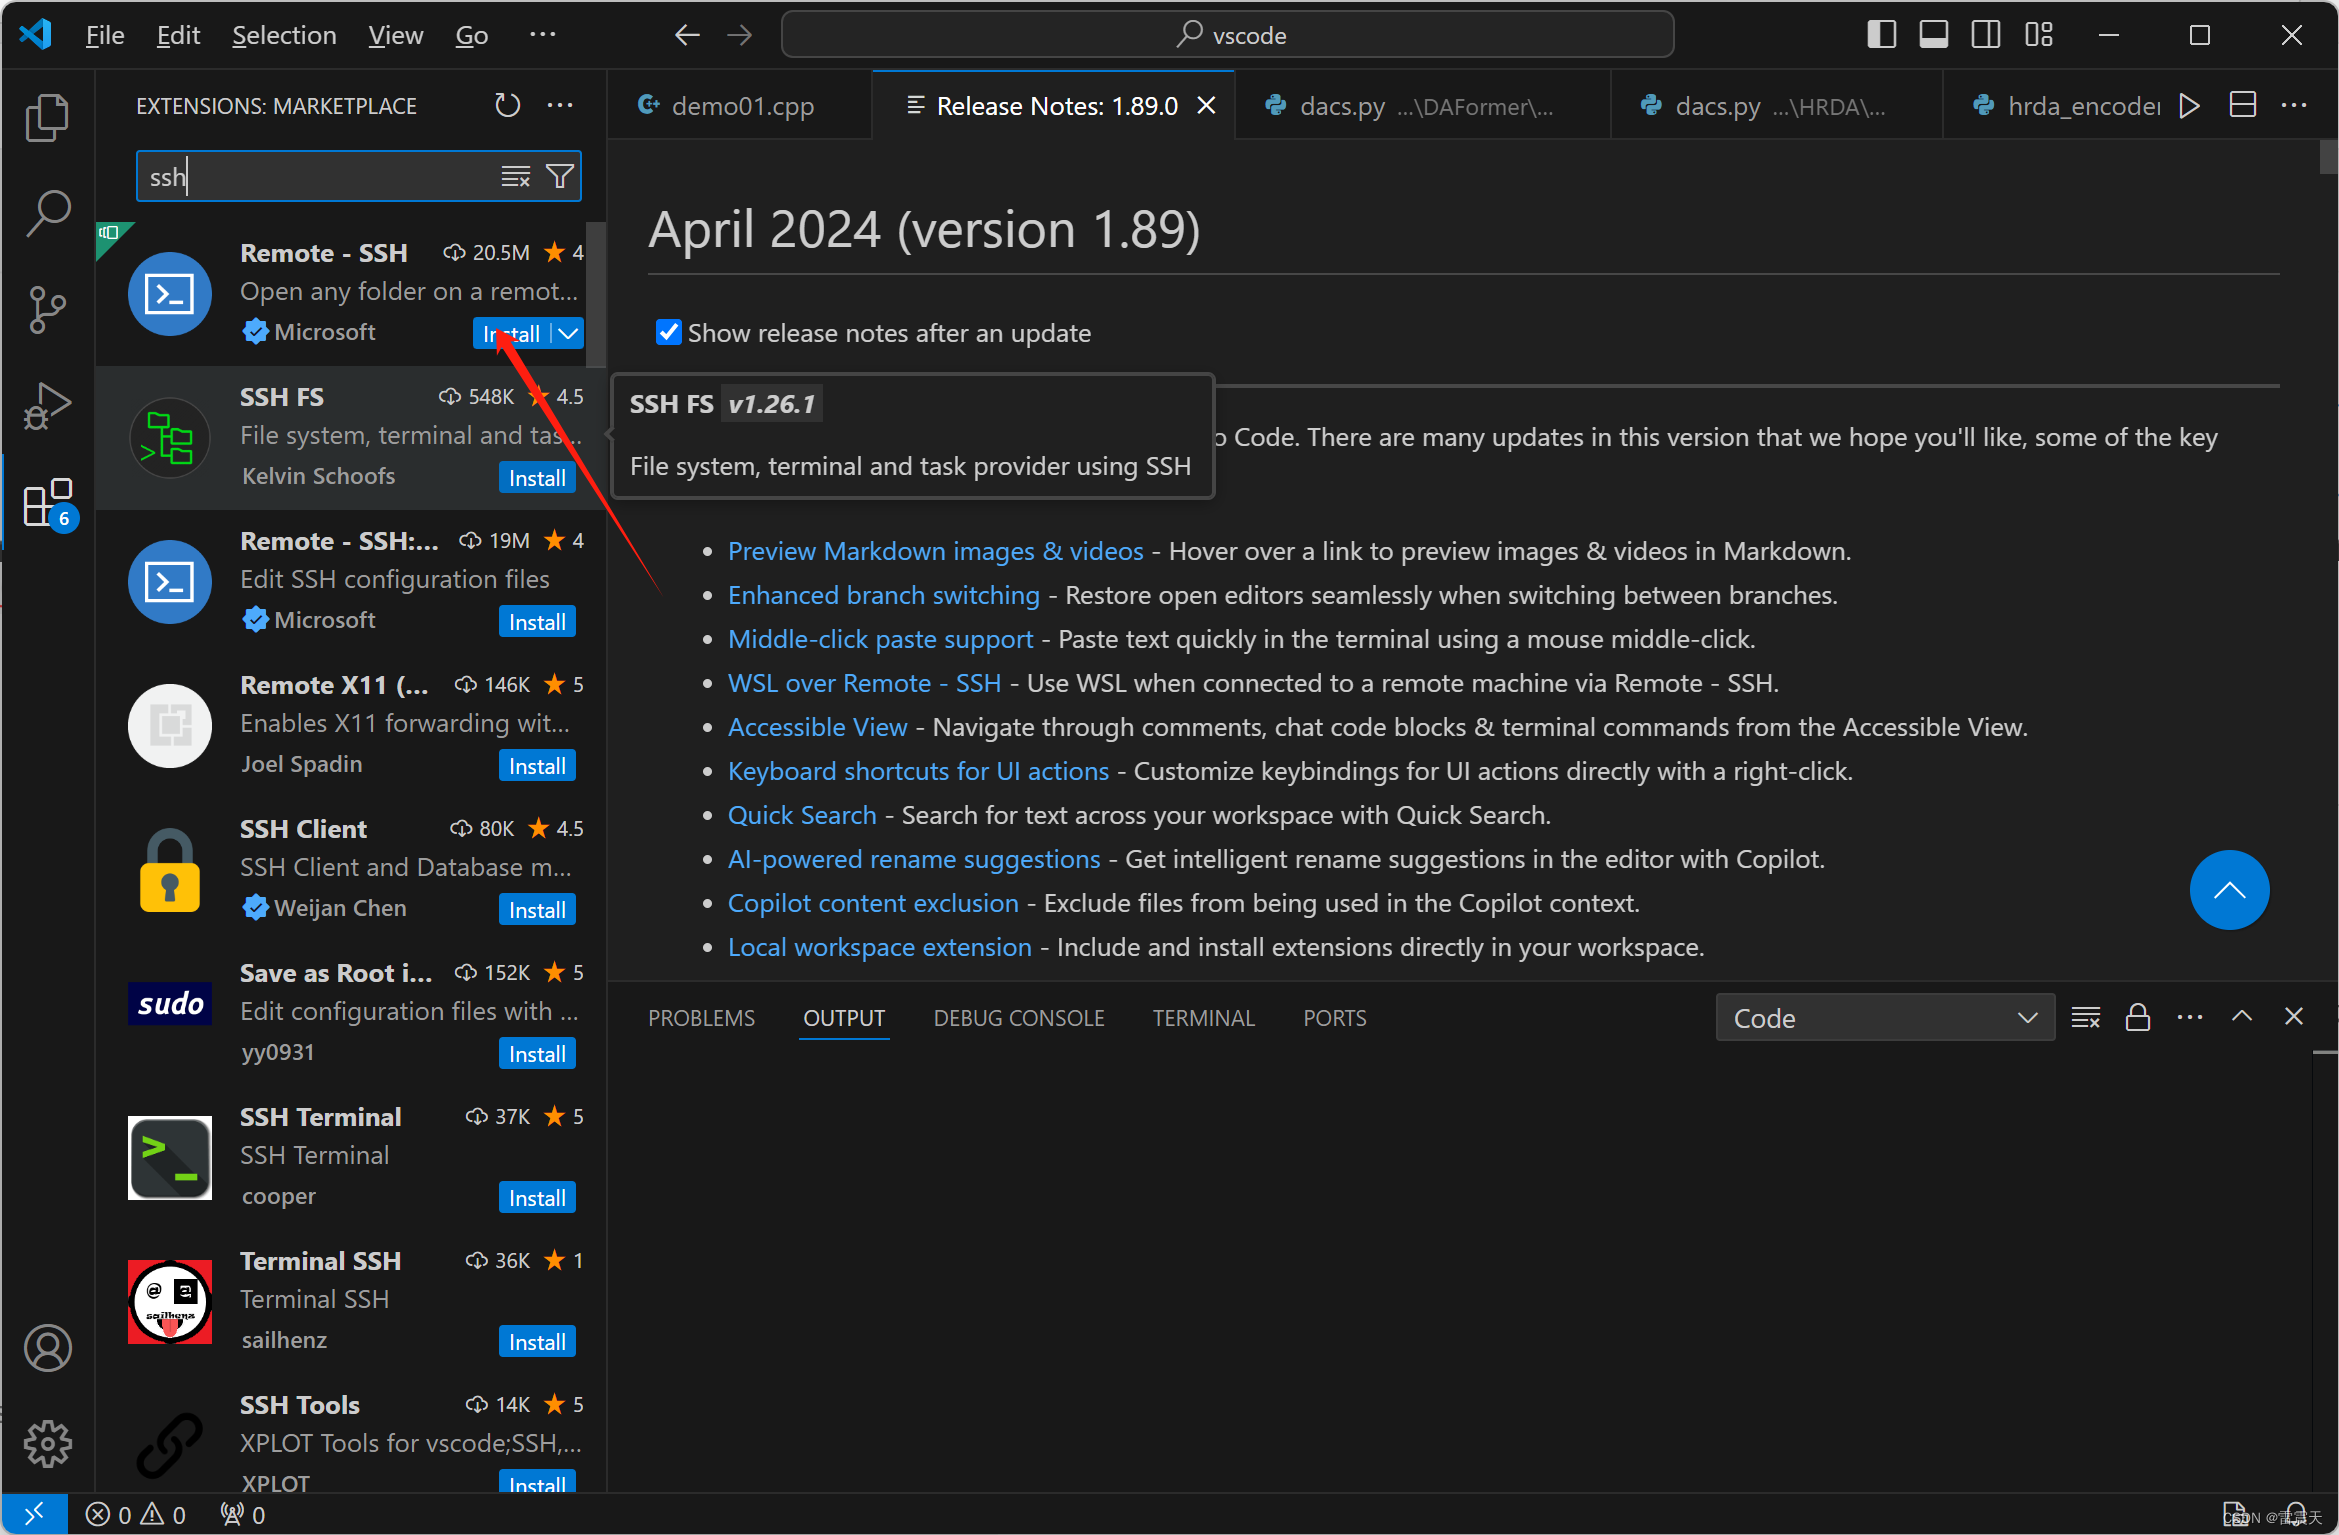Open Extensions view more actions menu
The width and height of the screenshot is (2339, 1535).
point(560,105)
